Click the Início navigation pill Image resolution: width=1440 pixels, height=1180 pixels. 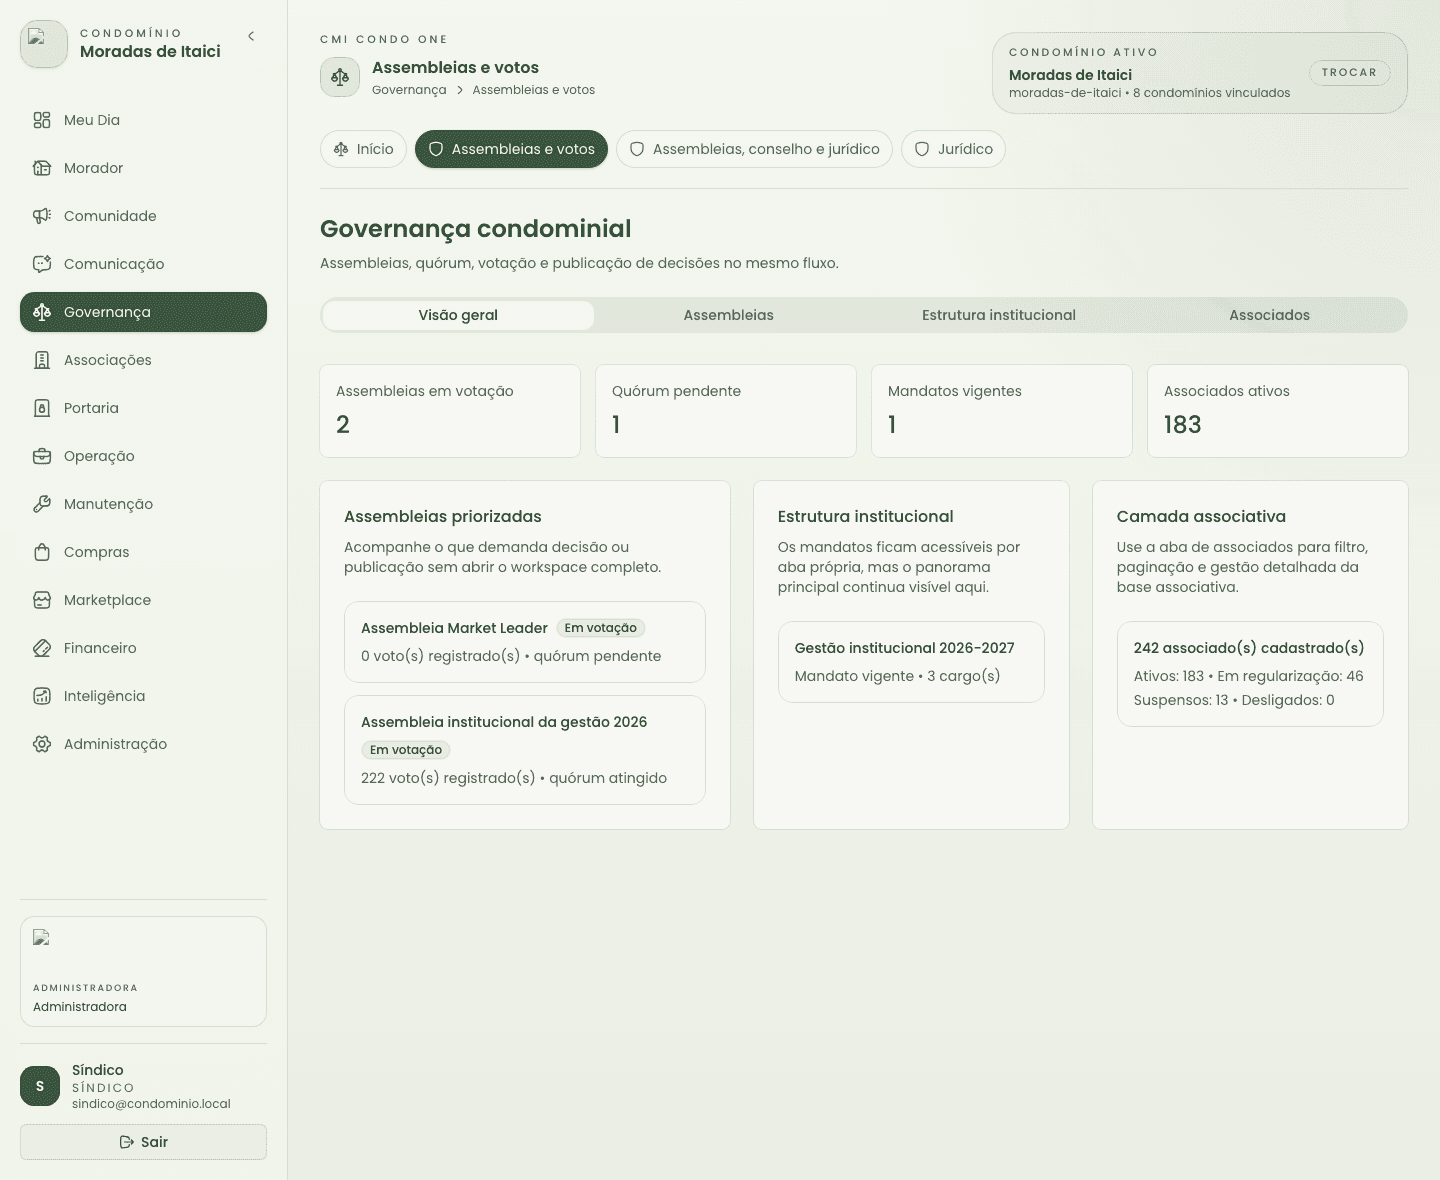tap(364, 149)
